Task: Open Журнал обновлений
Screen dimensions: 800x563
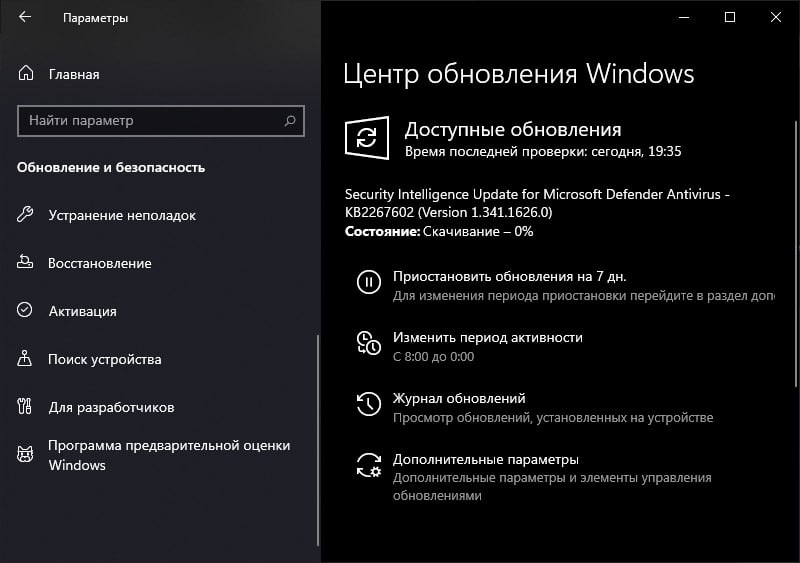Action: tap(459, 398)
